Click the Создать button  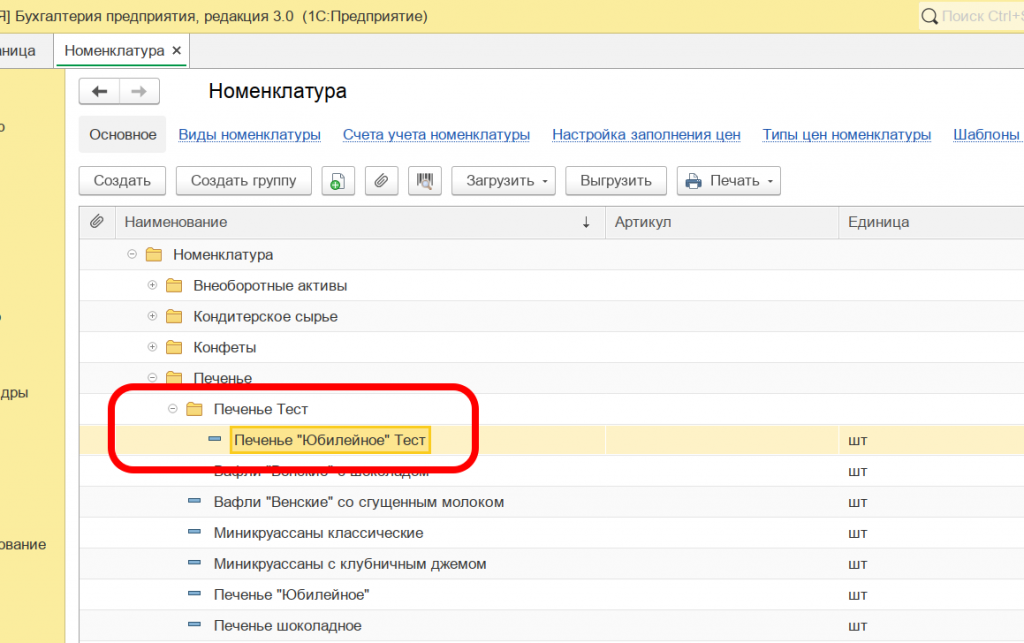(122, 181)
